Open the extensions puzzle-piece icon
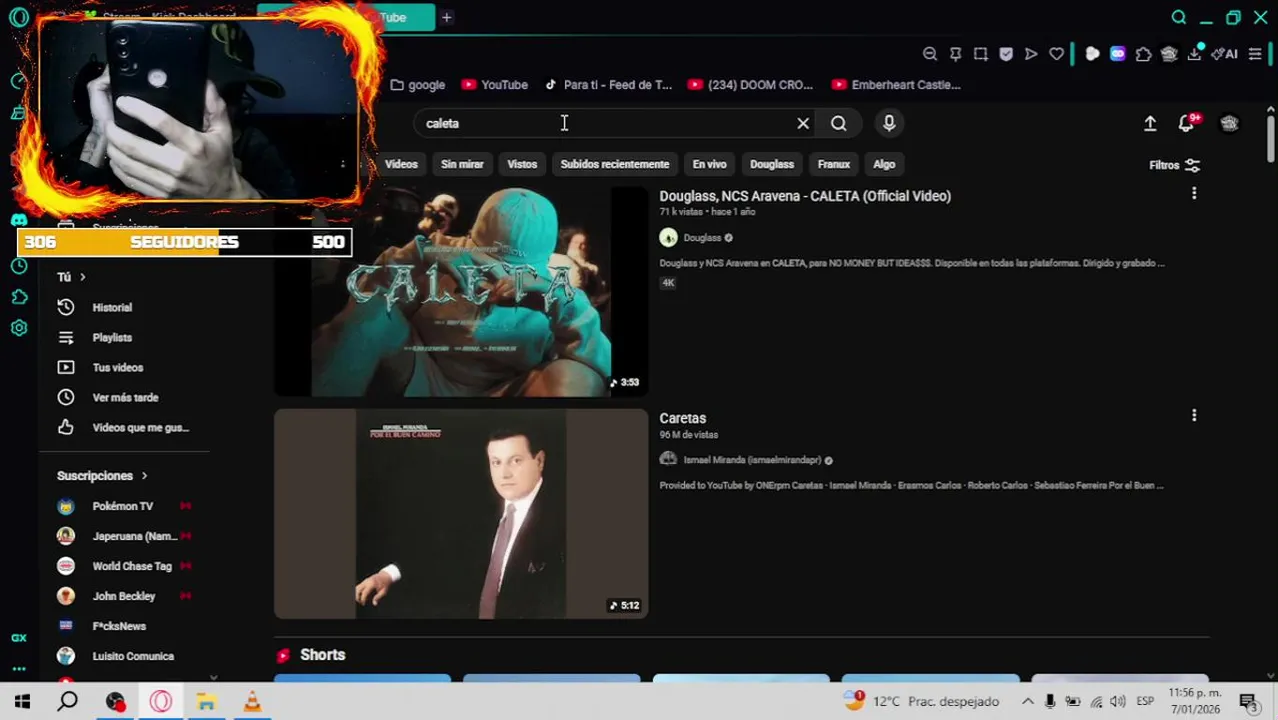 click(1143, 54)
